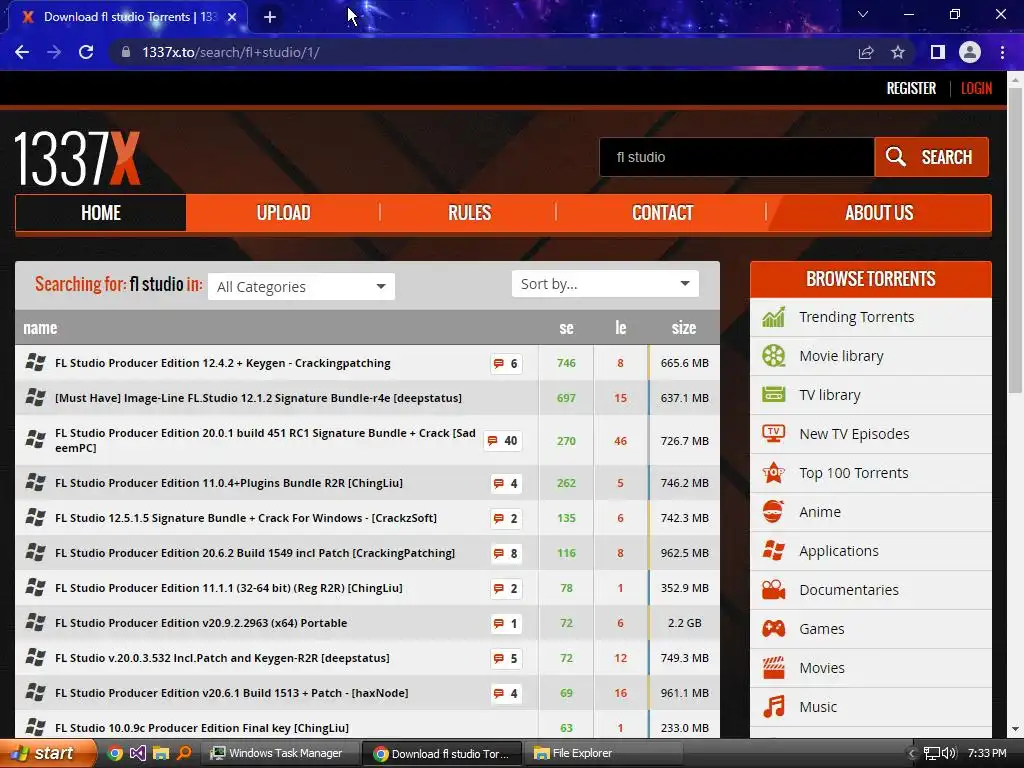This screenshot has width=1024, height=768.
Task: Open Chrome three-dot menu
Action: 1002,52
